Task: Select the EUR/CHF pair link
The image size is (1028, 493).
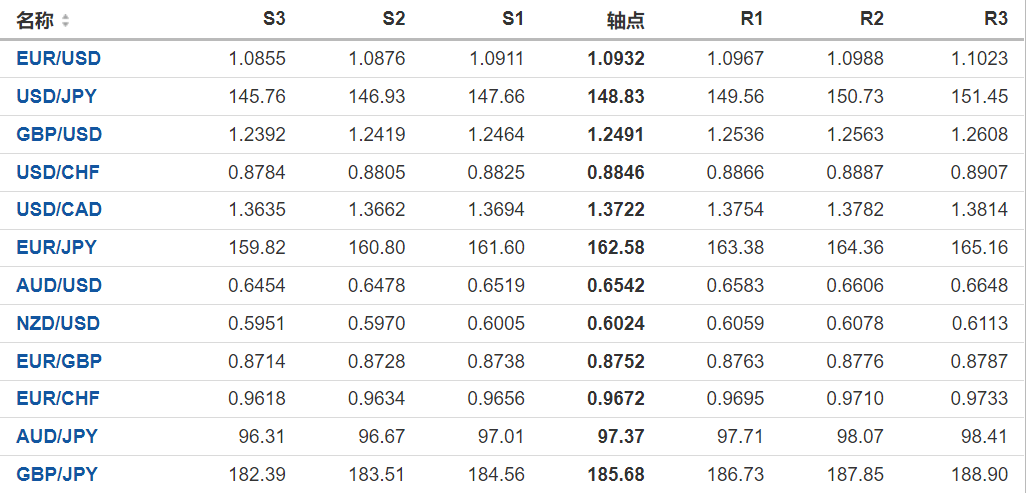Action: (58, 399)
